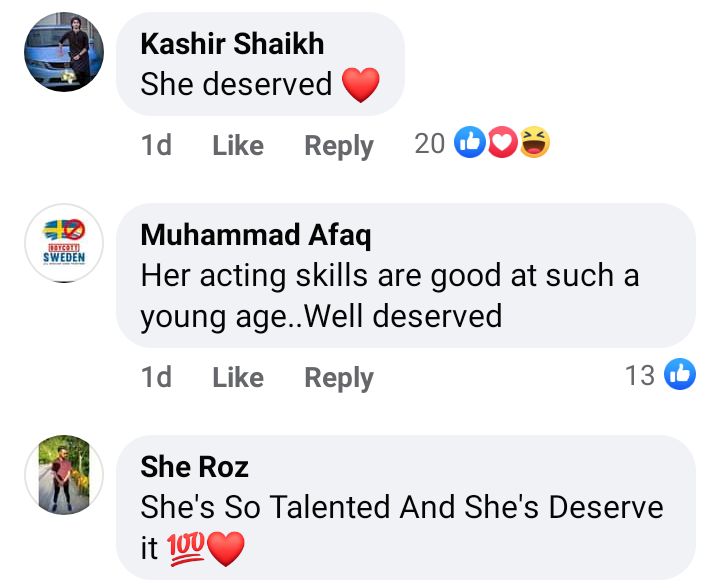Open Muhammad Afaq's Boycott Sweden avatar

tap(64, 243)
